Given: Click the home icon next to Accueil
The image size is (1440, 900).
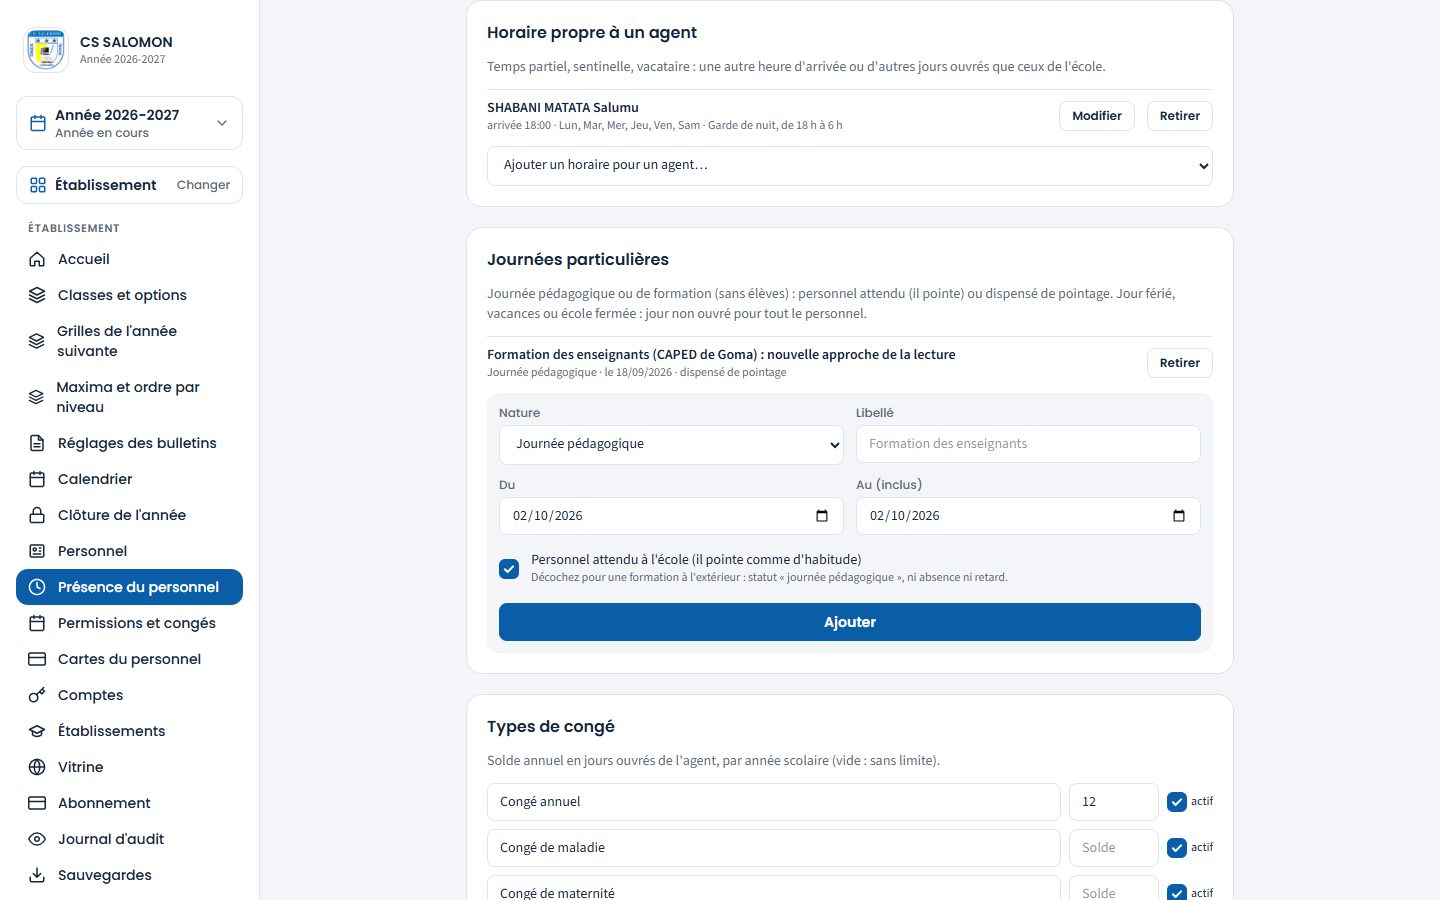Looking at the screenshot, I should coord(37,259).
